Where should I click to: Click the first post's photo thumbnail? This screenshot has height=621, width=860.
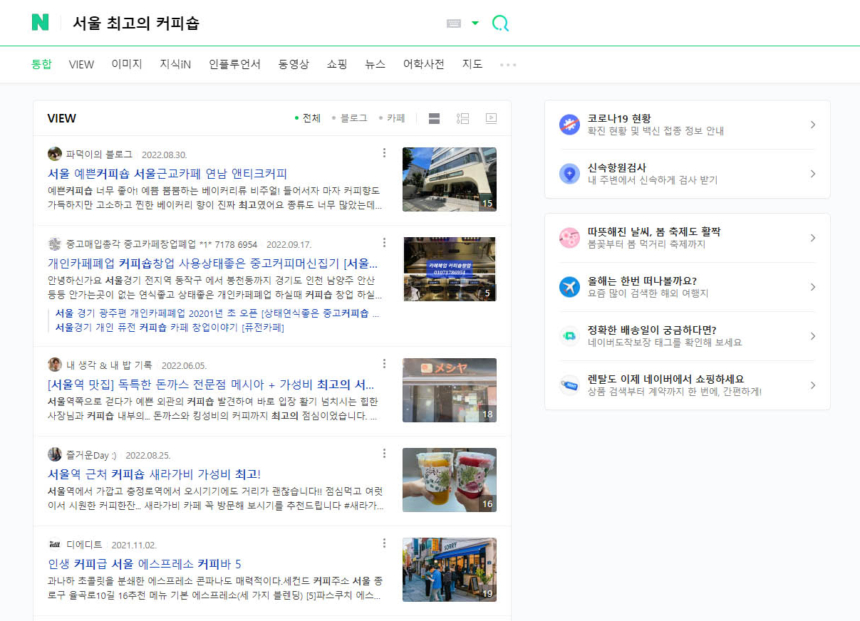pyautogui.click(x=449, y=180)
